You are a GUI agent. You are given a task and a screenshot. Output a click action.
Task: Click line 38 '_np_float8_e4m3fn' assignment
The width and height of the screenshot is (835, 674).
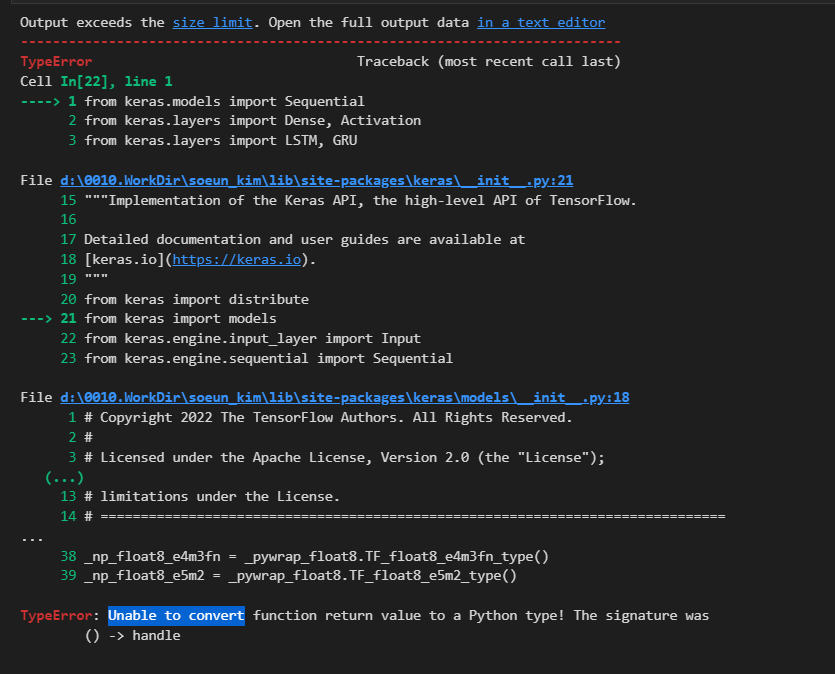tap(316, 556)
